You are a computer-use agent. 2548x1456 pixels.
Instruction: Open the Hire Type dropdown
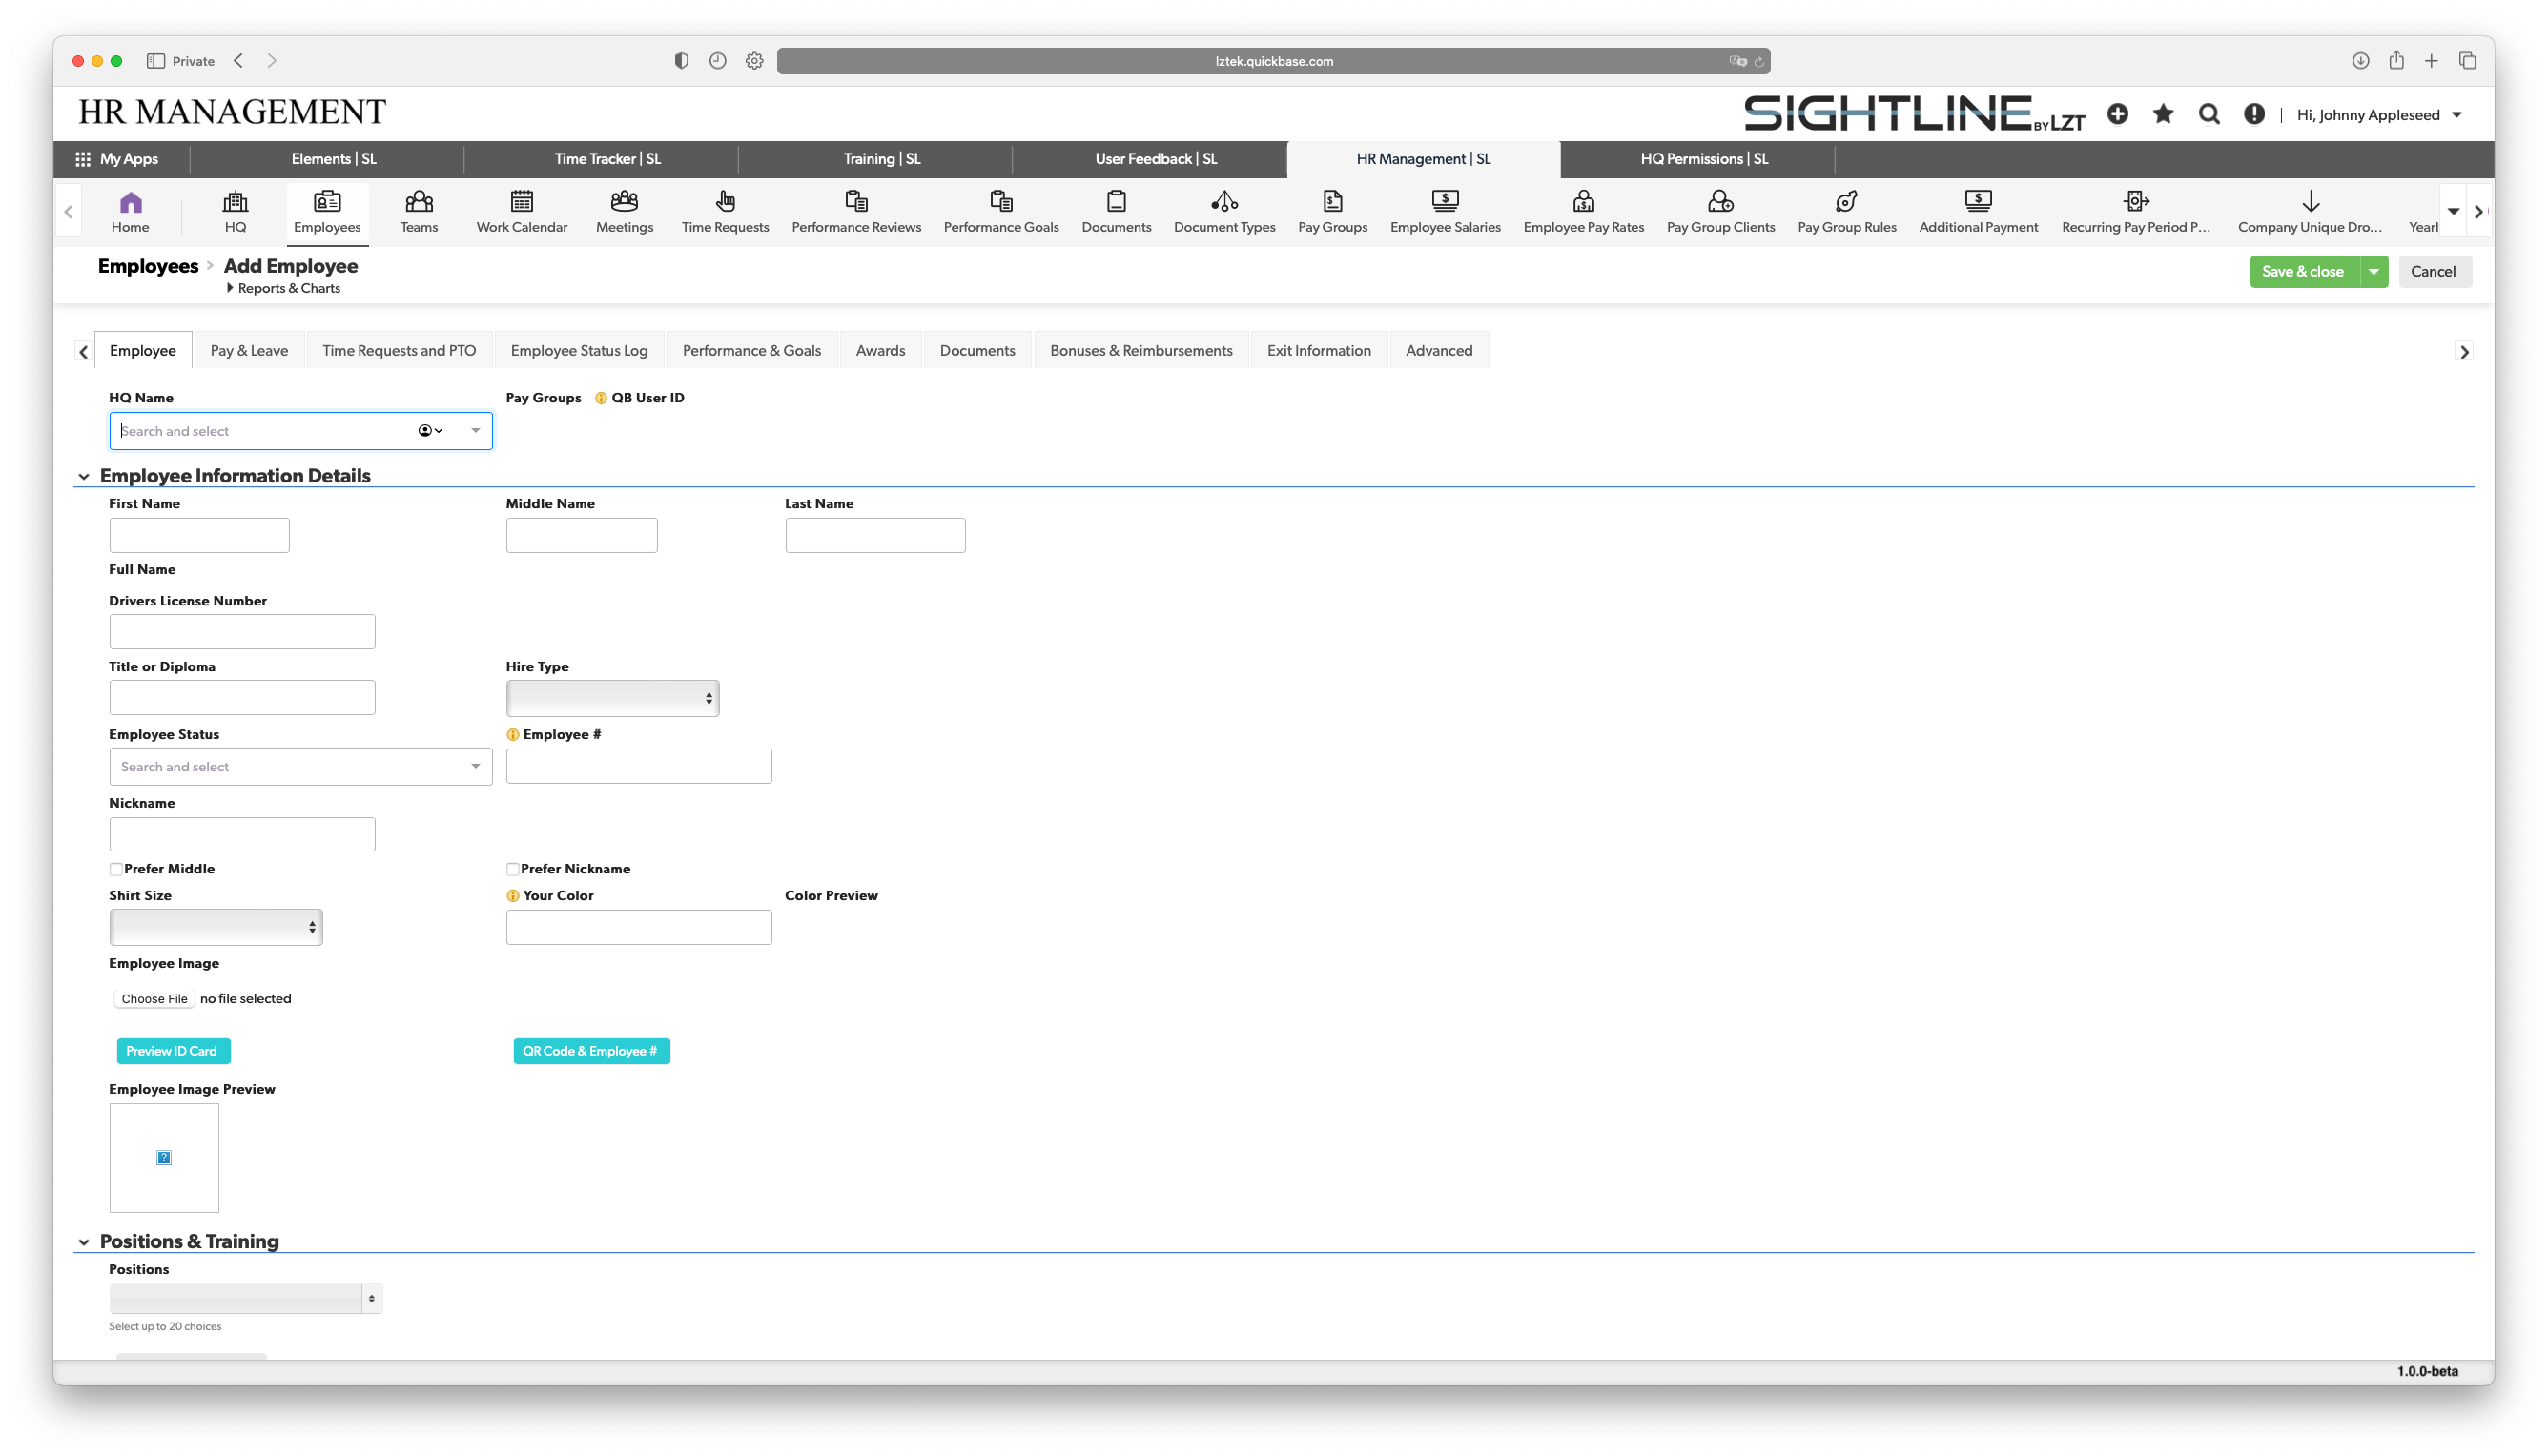612,698
